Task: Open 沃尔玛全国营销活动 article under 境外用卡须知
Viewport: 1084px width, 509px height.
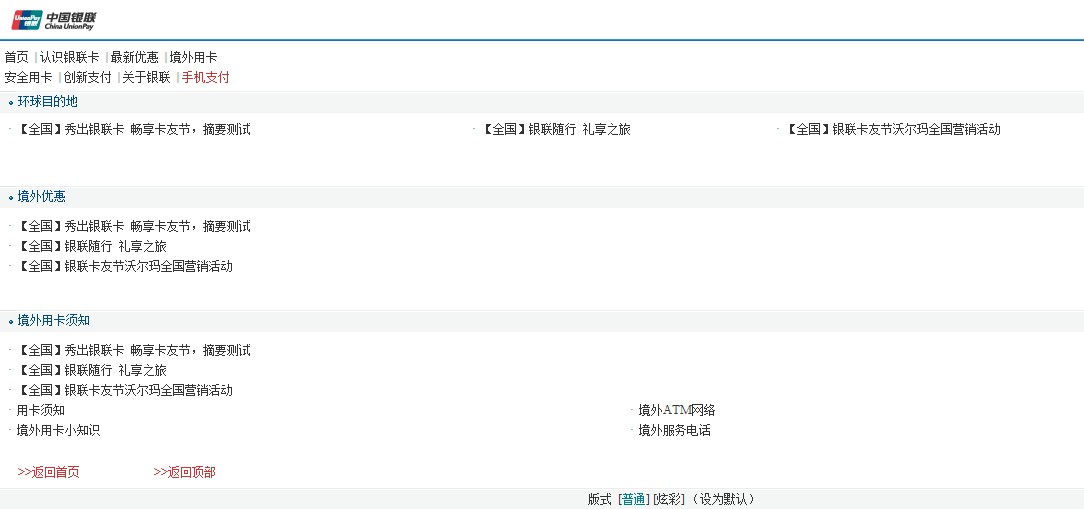Action: point(124,391)
